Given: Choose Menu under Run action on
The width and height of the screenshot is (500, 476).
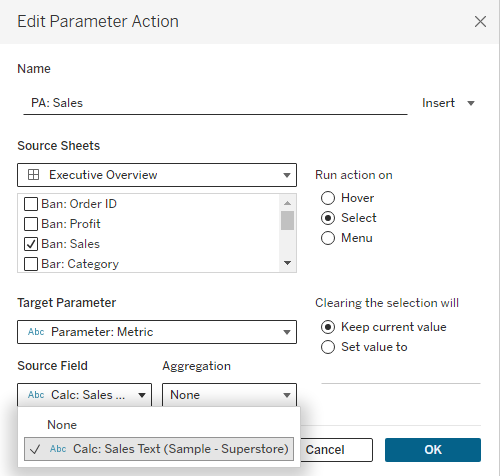Looking at the screenshot, I should pyautogui.click(x=328, y=238).
